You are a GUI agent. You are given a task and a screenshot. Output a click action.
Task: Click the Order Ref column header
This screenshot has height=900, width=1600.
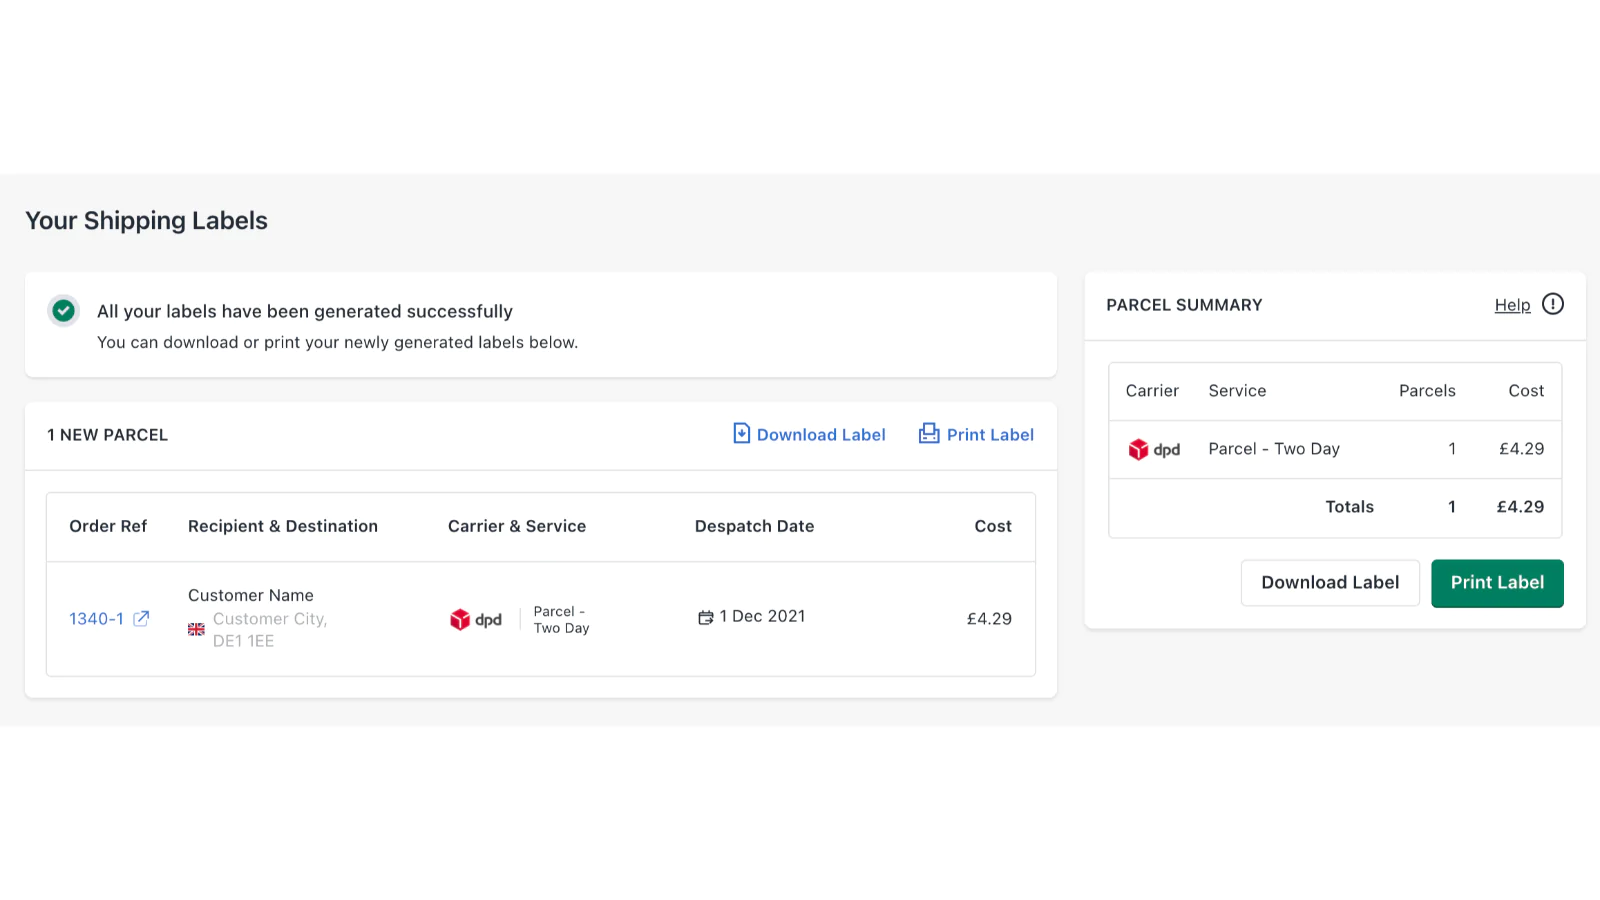coord(108,526)
